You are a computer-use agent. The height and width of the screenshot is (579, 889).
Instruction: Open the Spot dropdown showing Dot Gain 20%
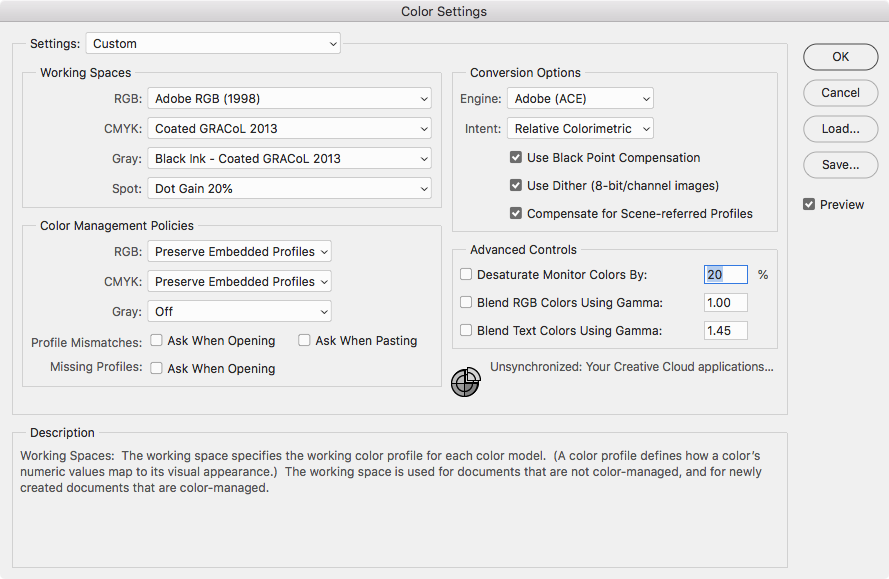point(289,188)
